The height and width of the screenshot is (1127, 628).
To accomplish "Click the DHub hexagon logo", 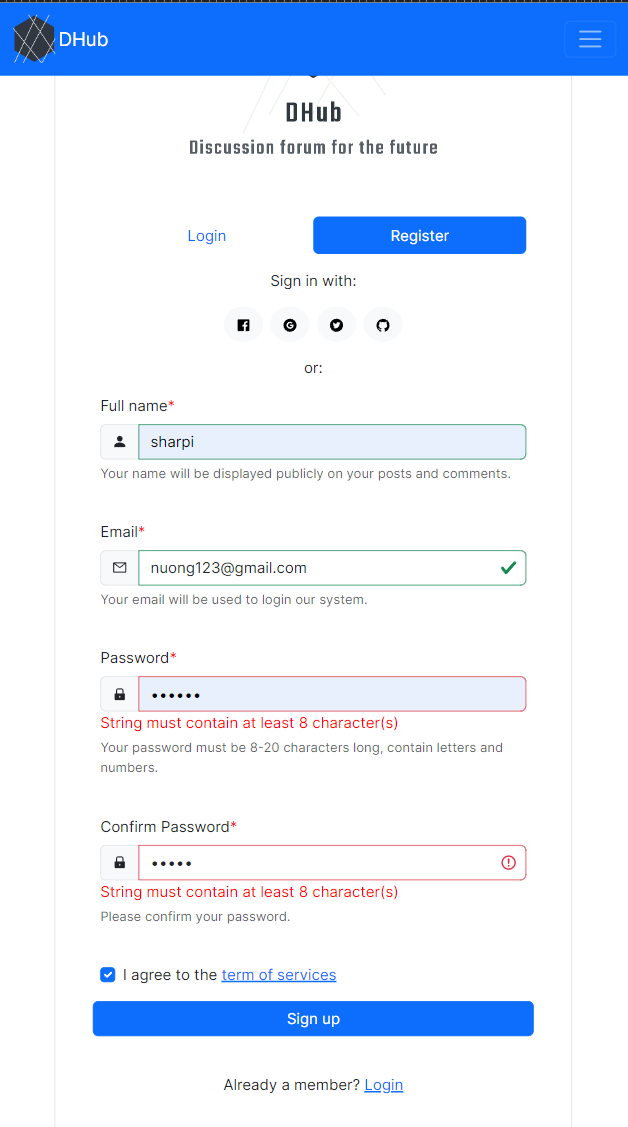I will 34,39.
